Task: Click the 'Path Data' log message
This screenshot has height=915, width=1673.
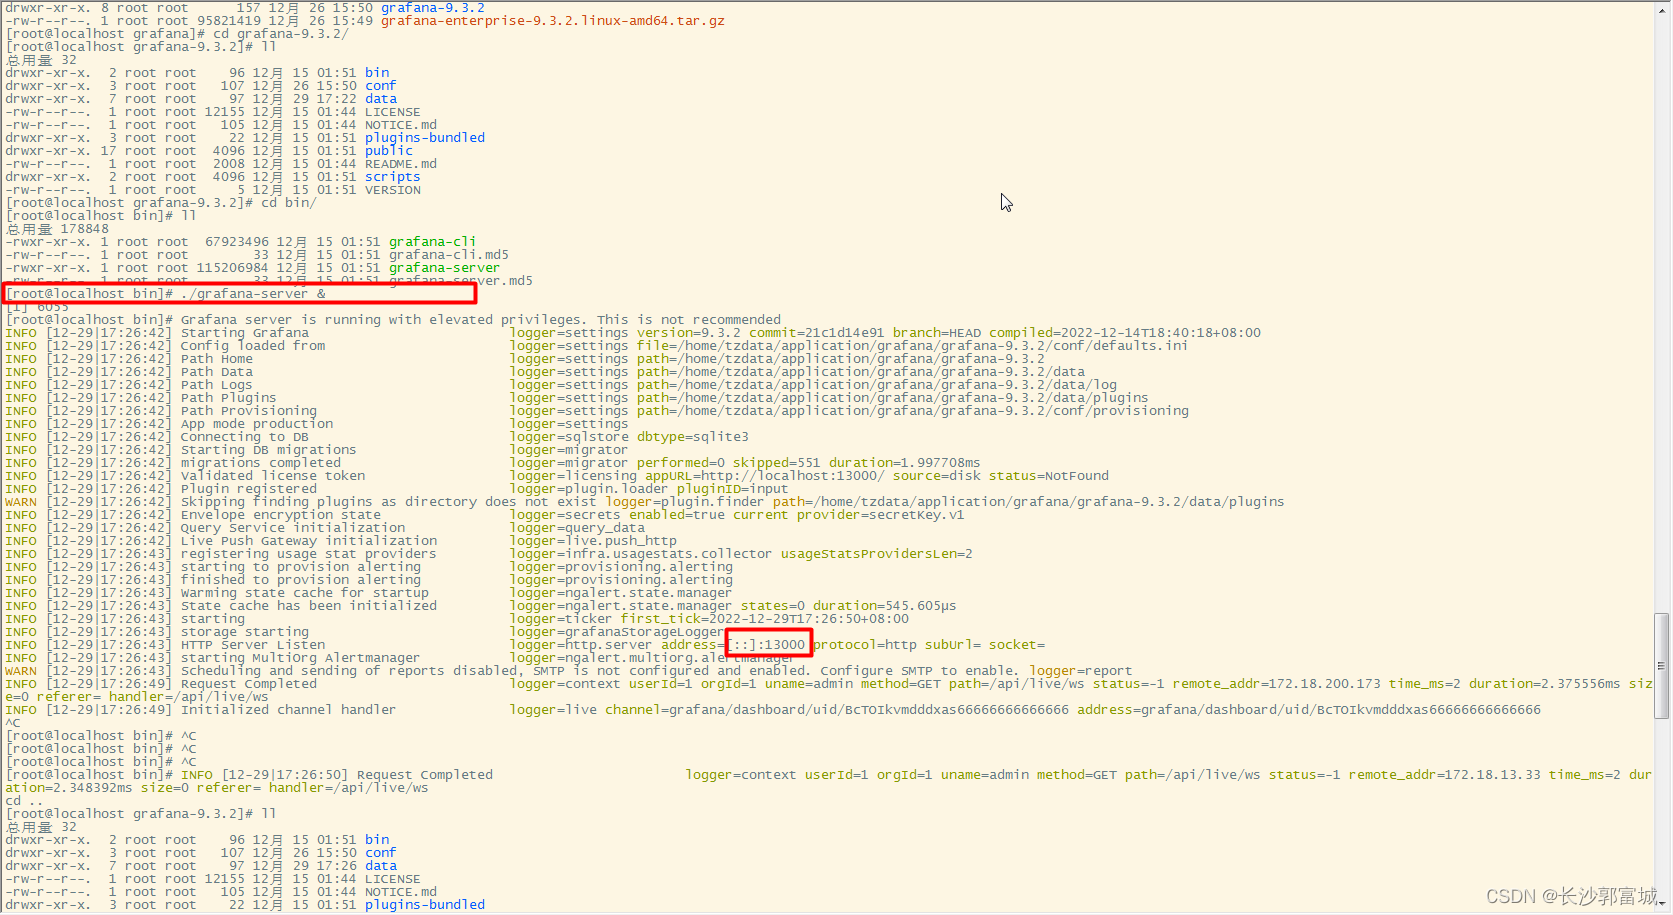Action: click(217, 372)
